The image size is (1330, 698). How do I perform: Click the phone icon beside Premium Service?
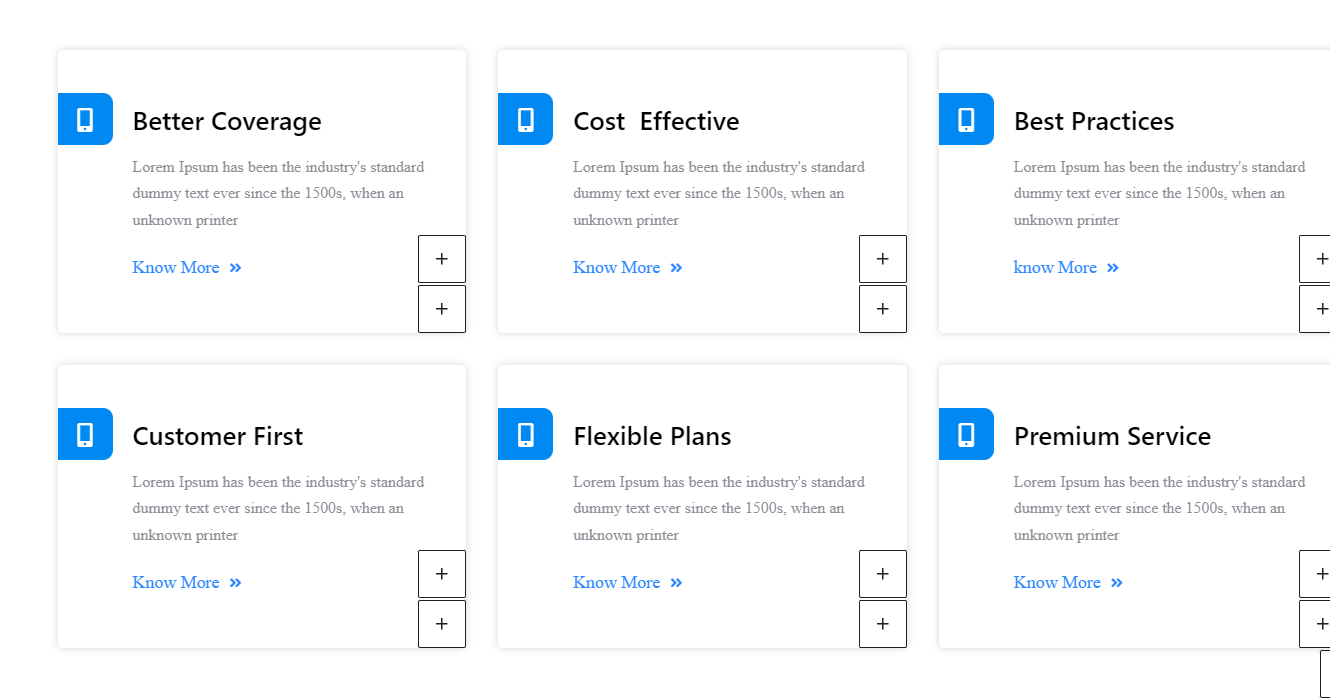pos(966,435)
